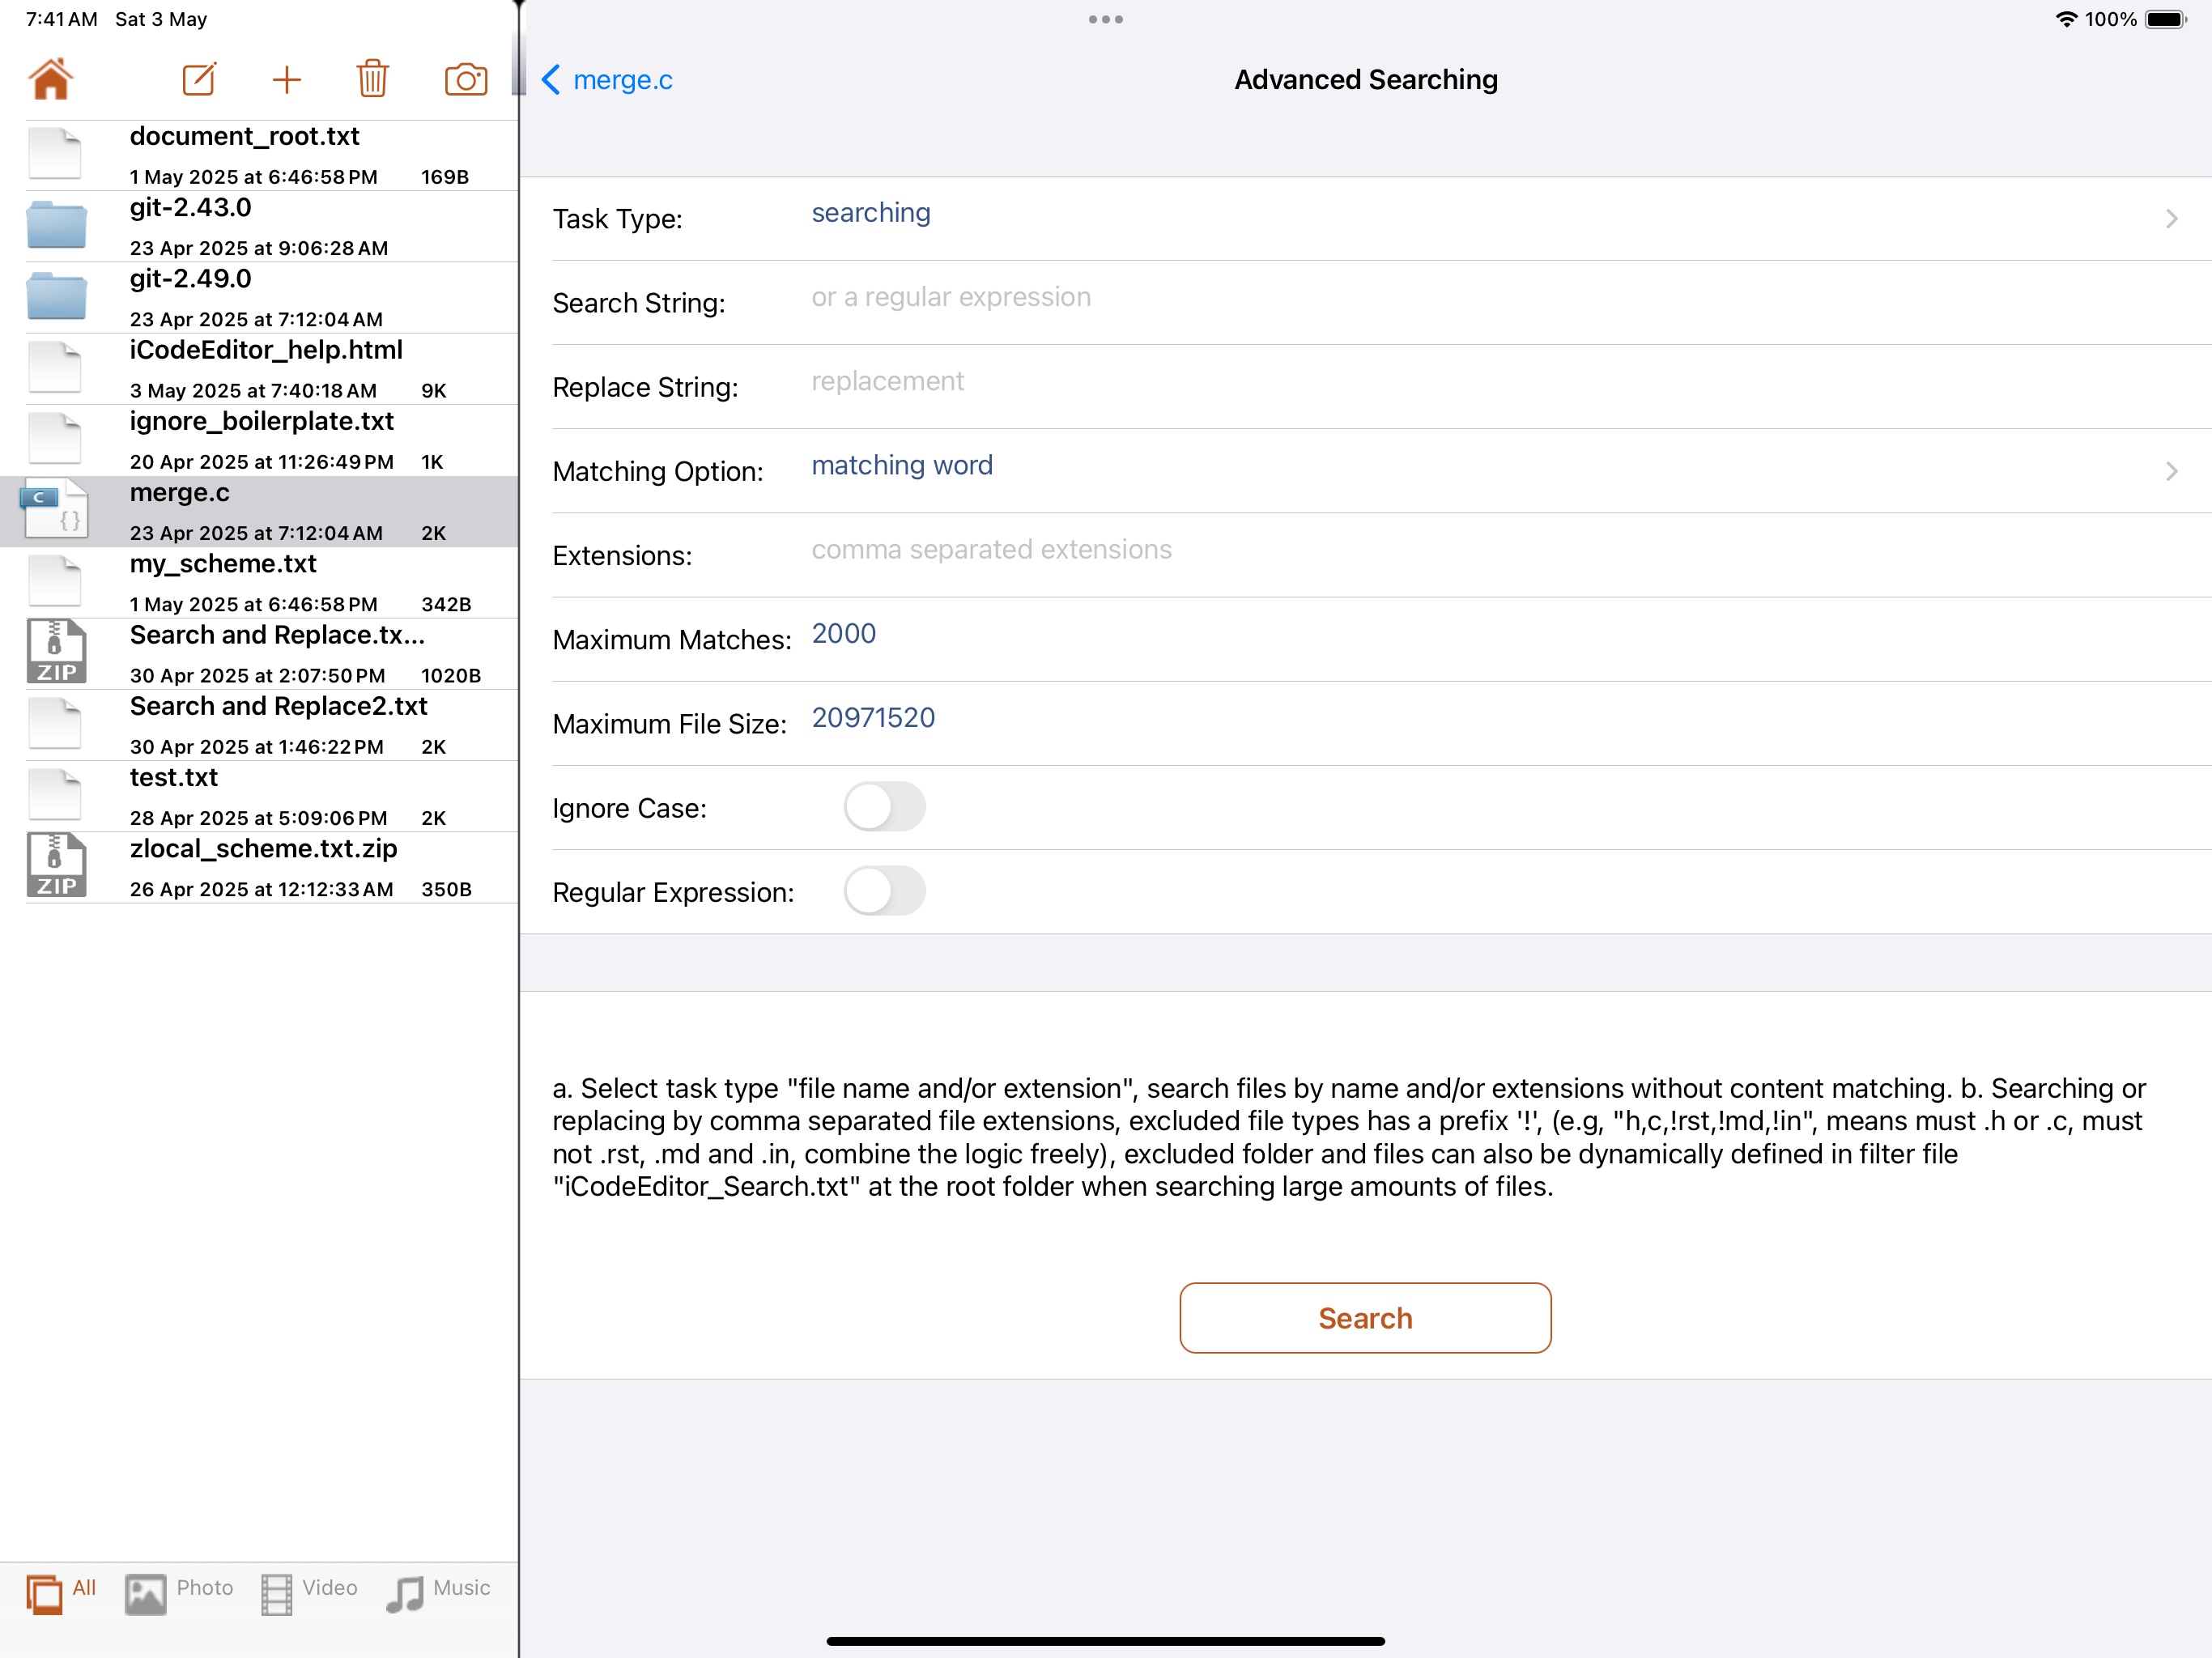Switch to the Video tab
The width and height of the screenshot is (2212, 1658).
309,1592
